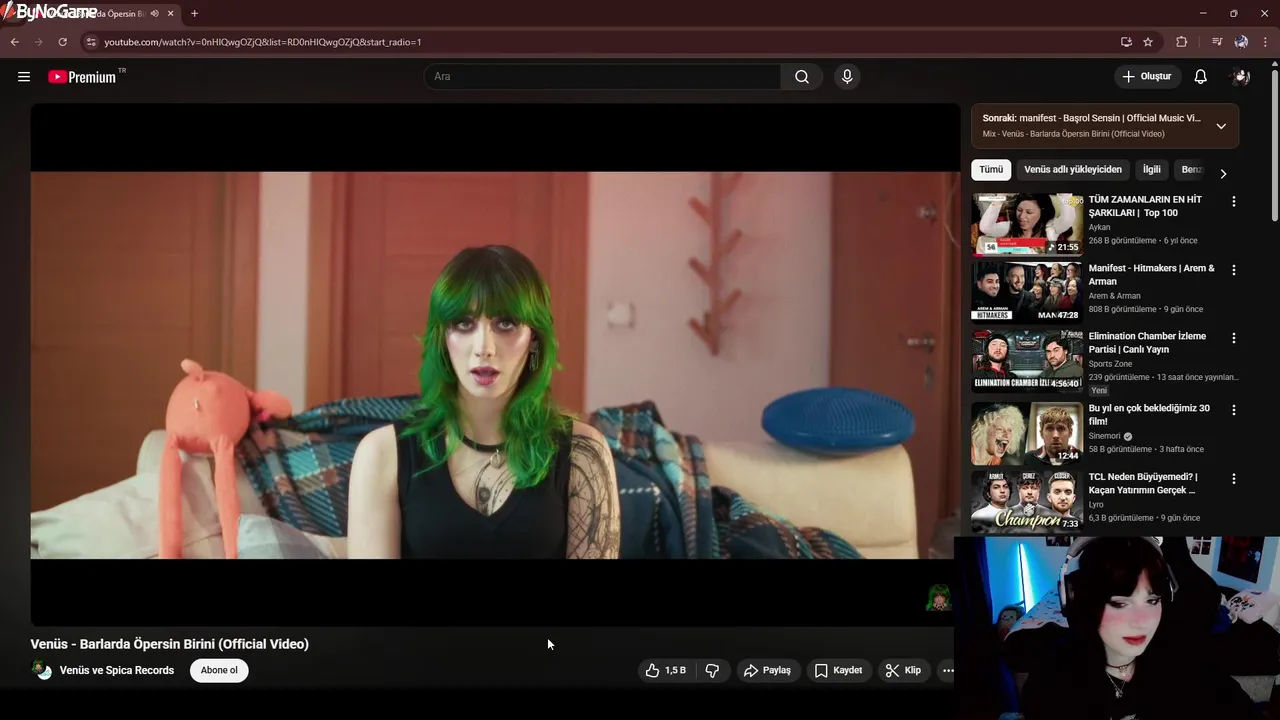
Task: Click the video title text
Action: pos(170,644)
